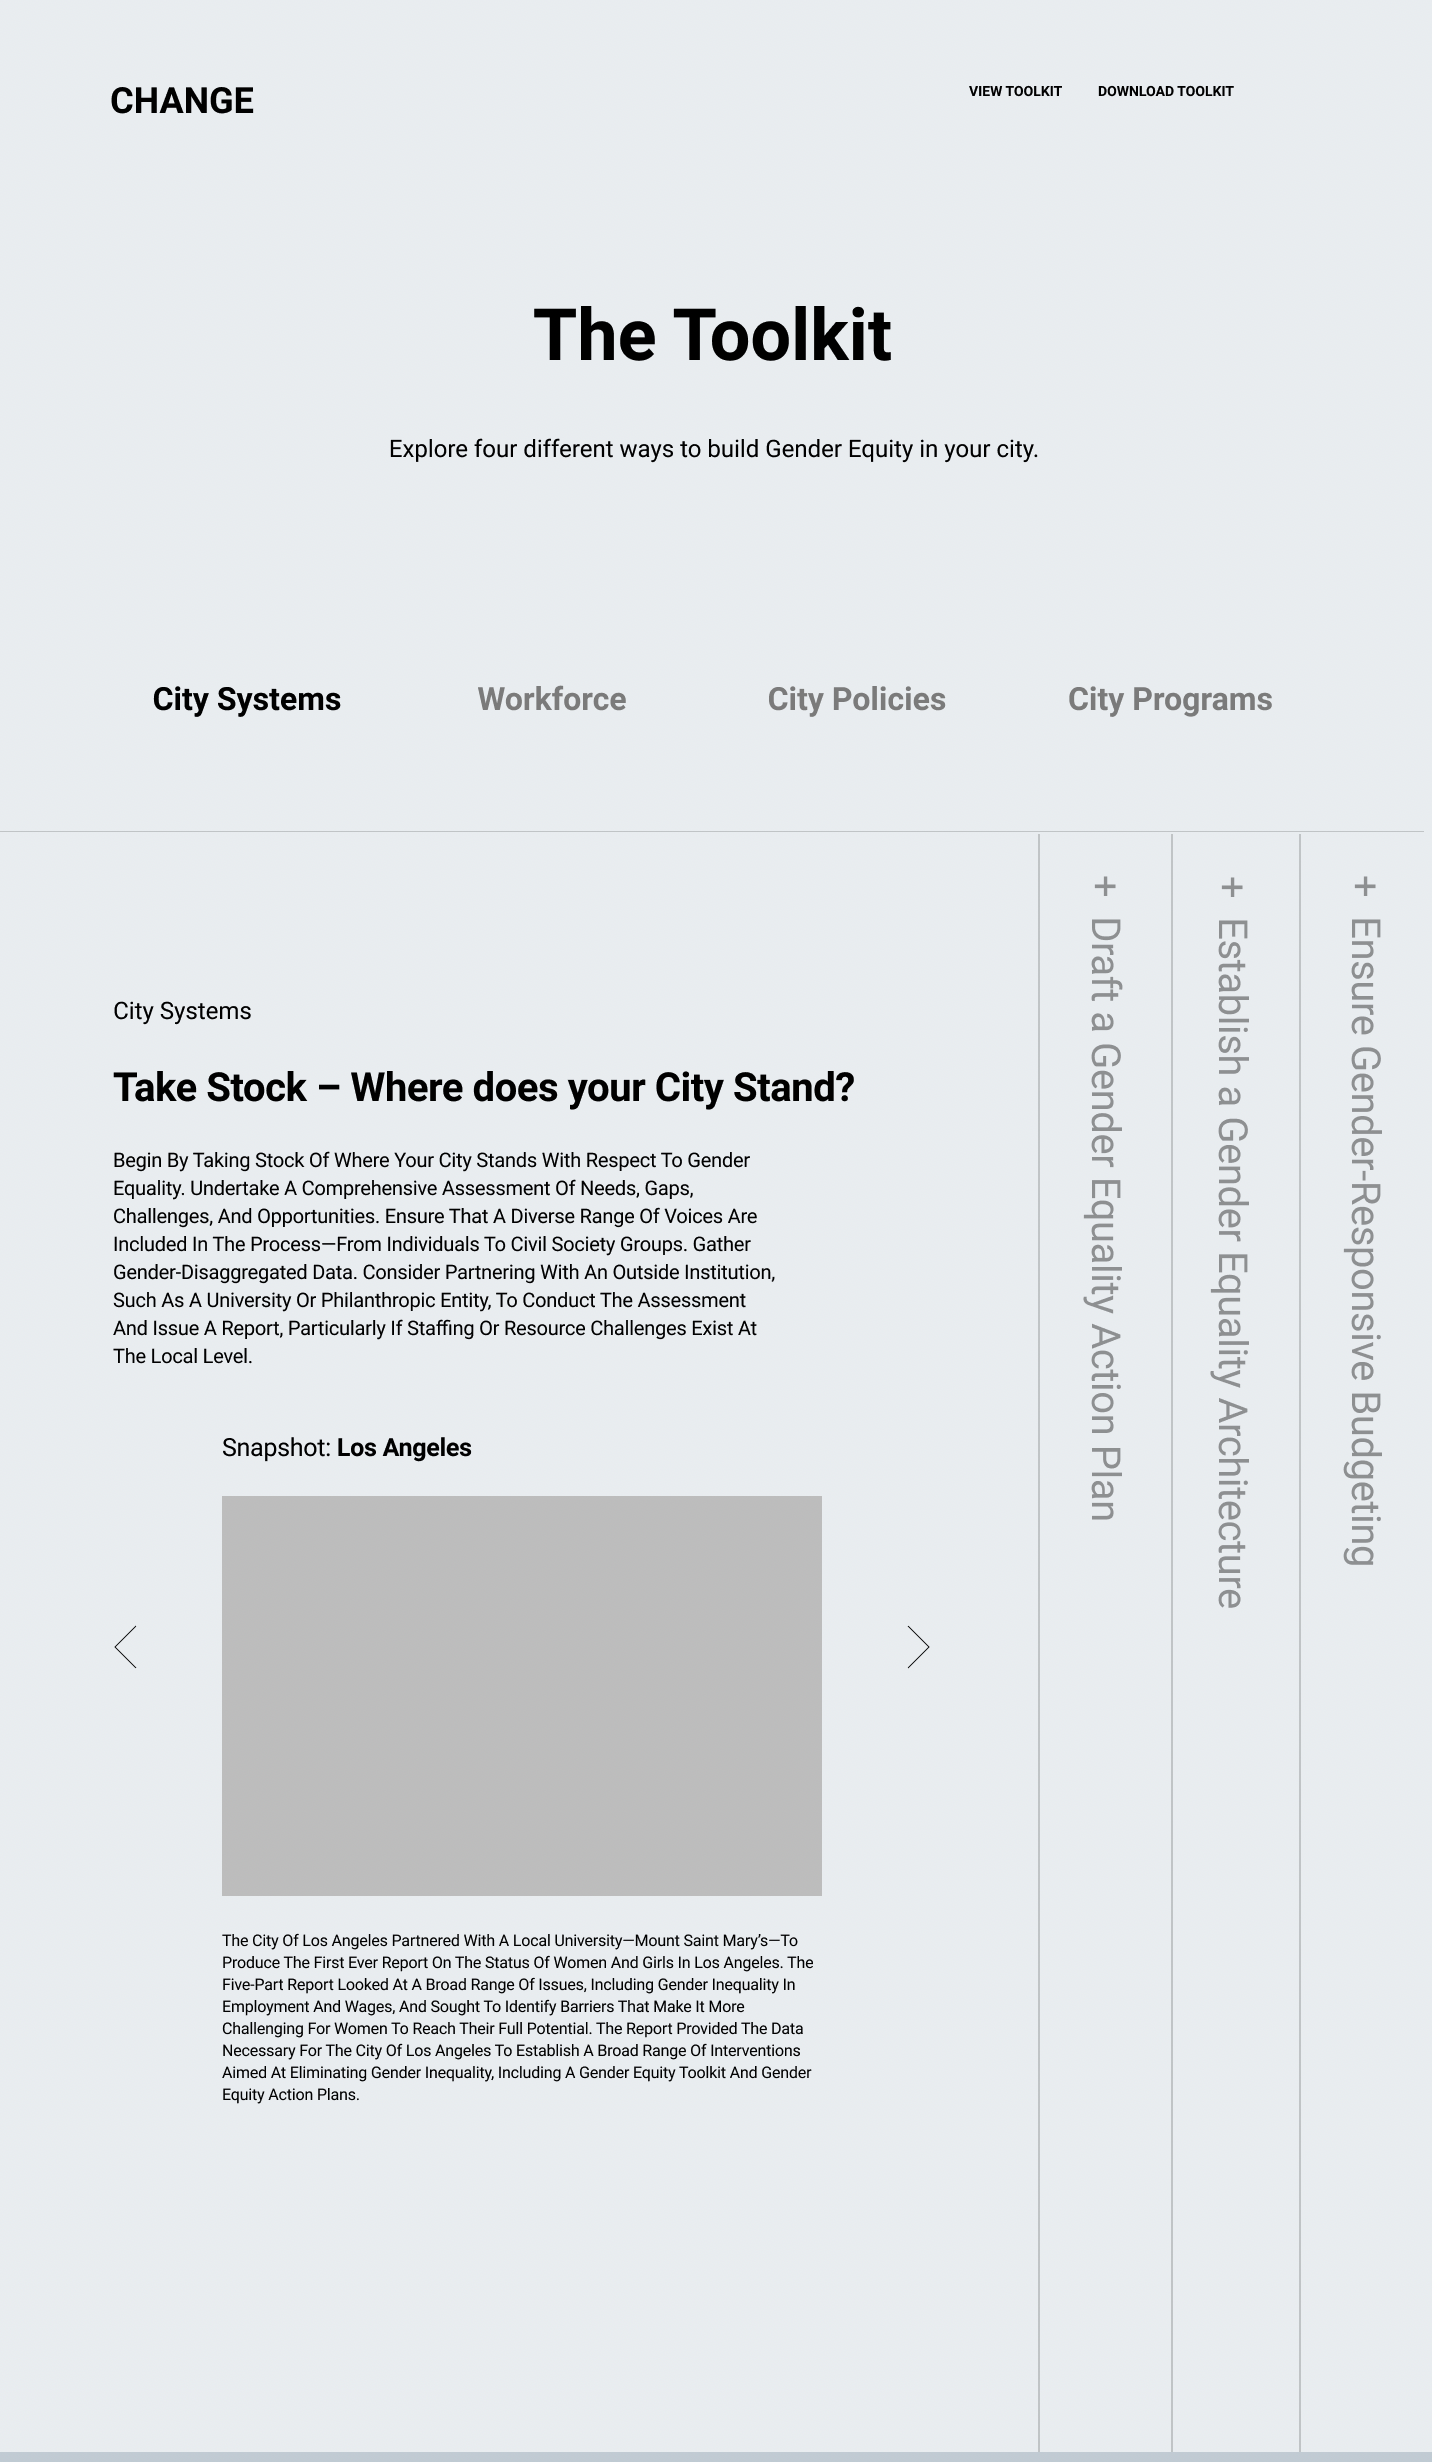This screenshot has height=2462, width=1432.
Task: Click the Los Angeles report description paragraph
Action: coord(518,2017)
